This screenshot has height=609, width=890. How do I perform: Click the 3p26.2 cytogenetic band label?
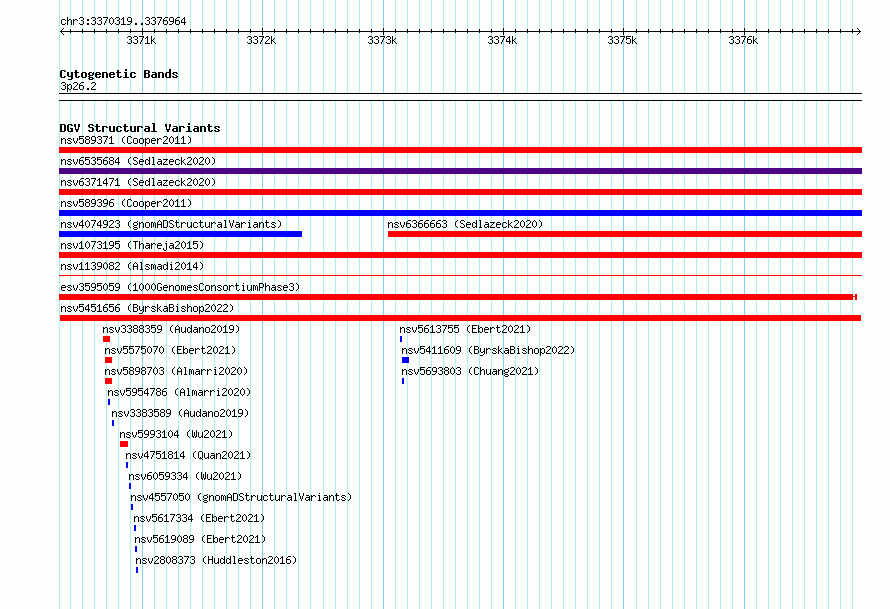[x=78, y=86]
